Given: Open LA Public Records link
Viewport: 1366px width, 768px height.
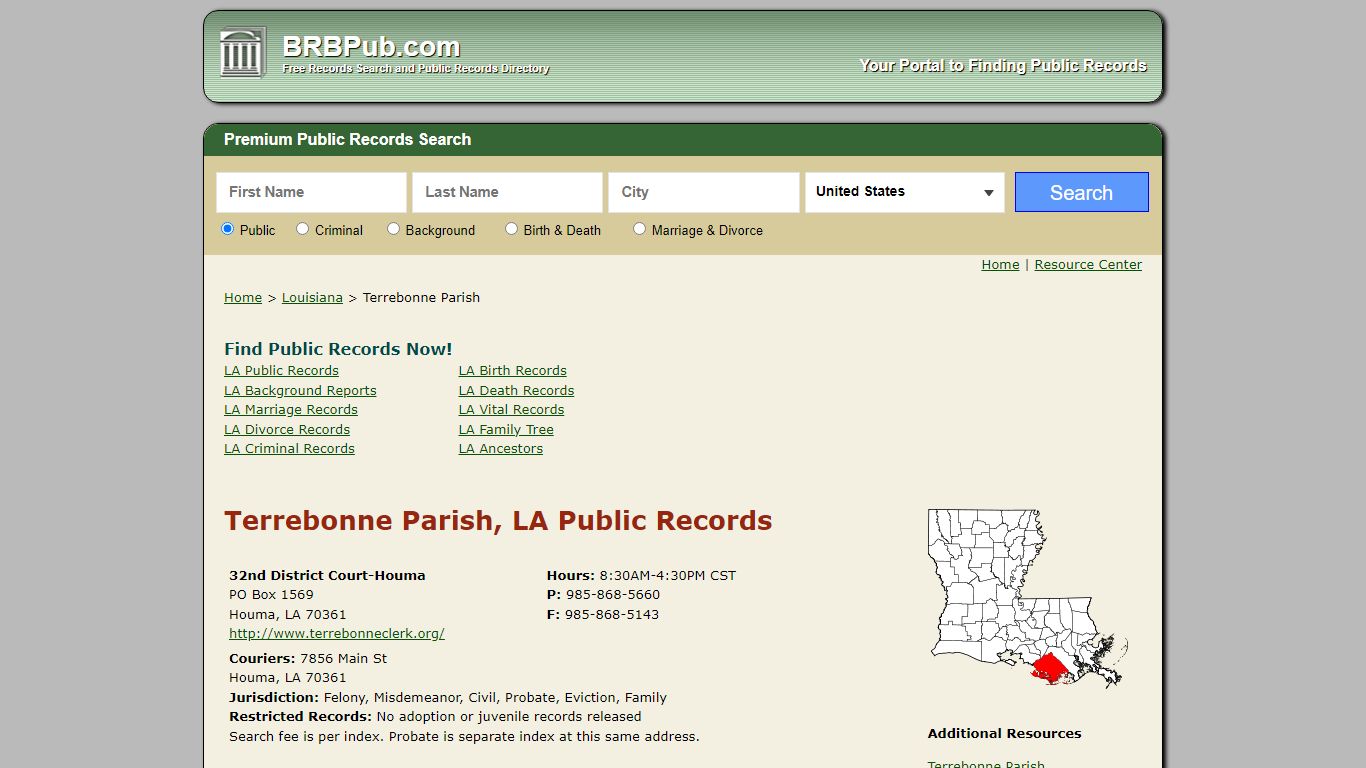Looking at the screenshot, I should pos(281,371).
